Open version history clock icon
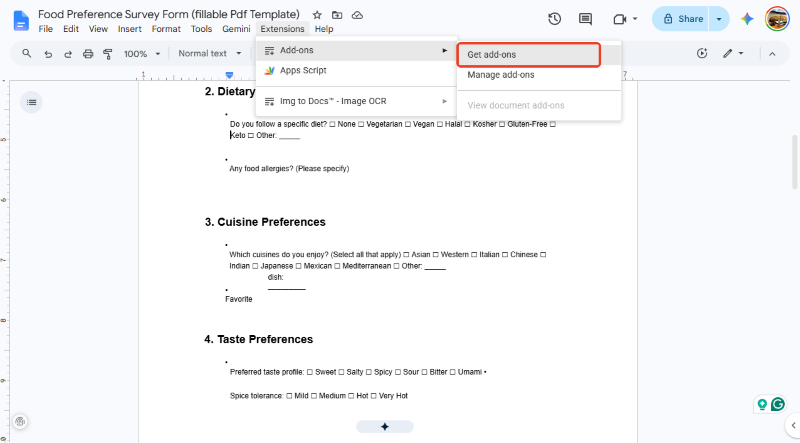The height and width of the screenshot is (443, 800). tap(555, 19)
